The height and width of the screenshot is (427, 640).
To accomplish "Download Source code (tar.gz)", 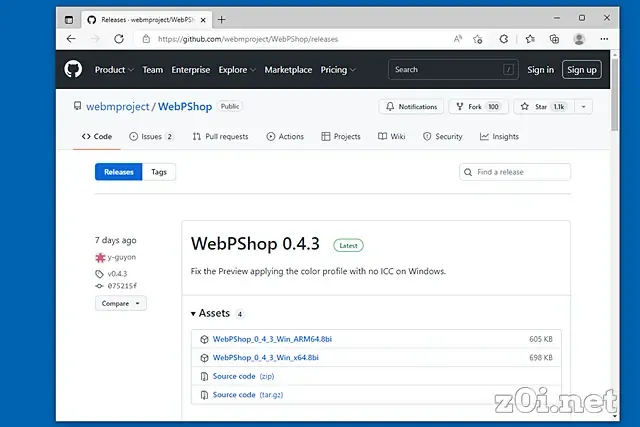I will (x=248, y=395).
